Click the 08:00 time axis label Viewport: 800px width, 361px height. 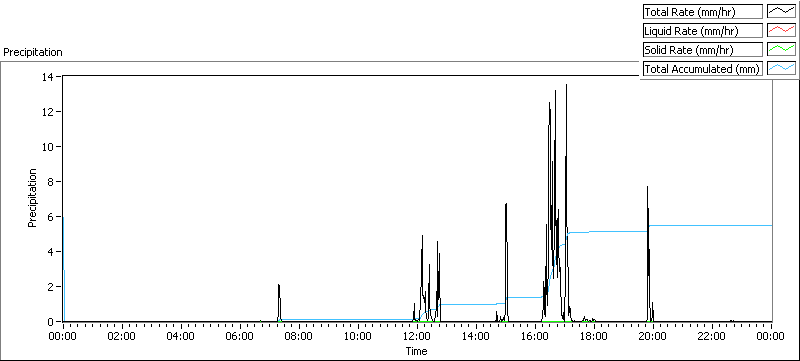click(299, 336)
